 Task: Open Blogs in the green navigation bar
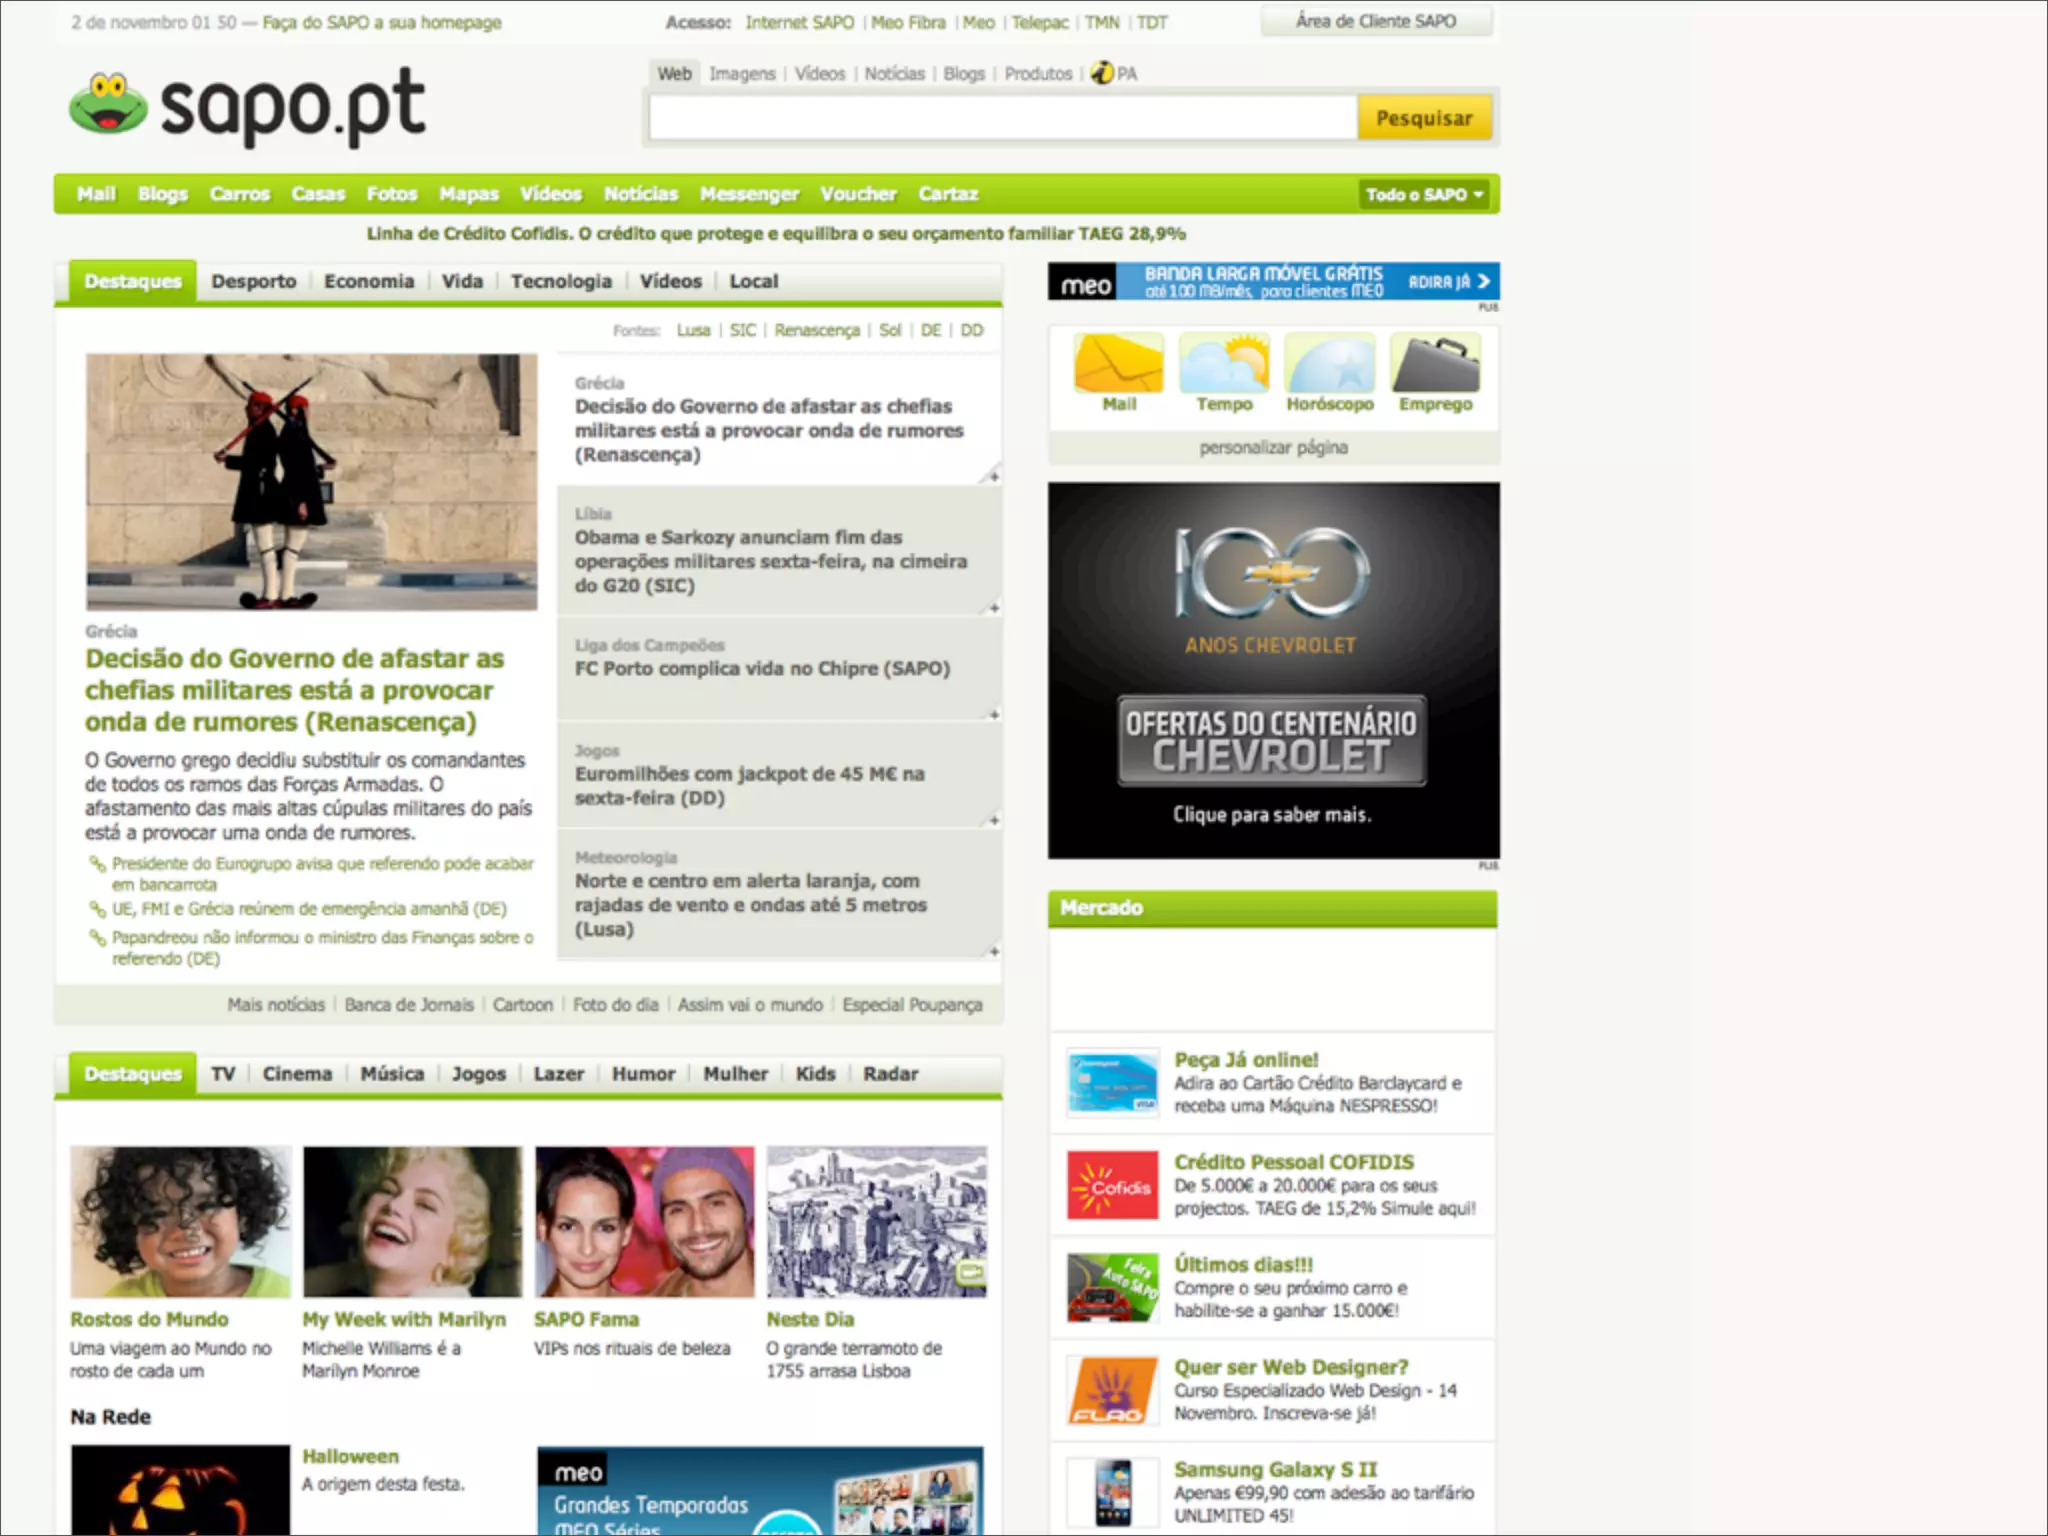pos(163,194)
